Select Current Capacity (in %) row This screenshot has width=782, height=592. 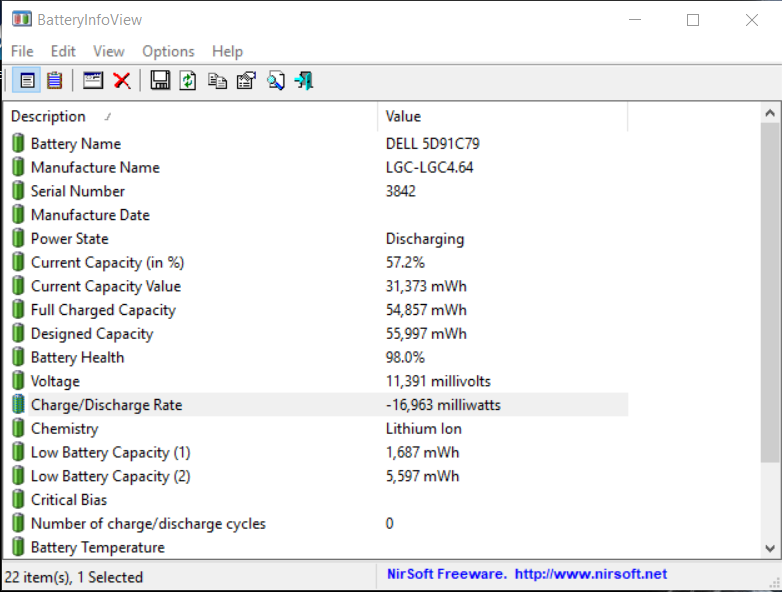pyautogui.click(x=316, y=262)
